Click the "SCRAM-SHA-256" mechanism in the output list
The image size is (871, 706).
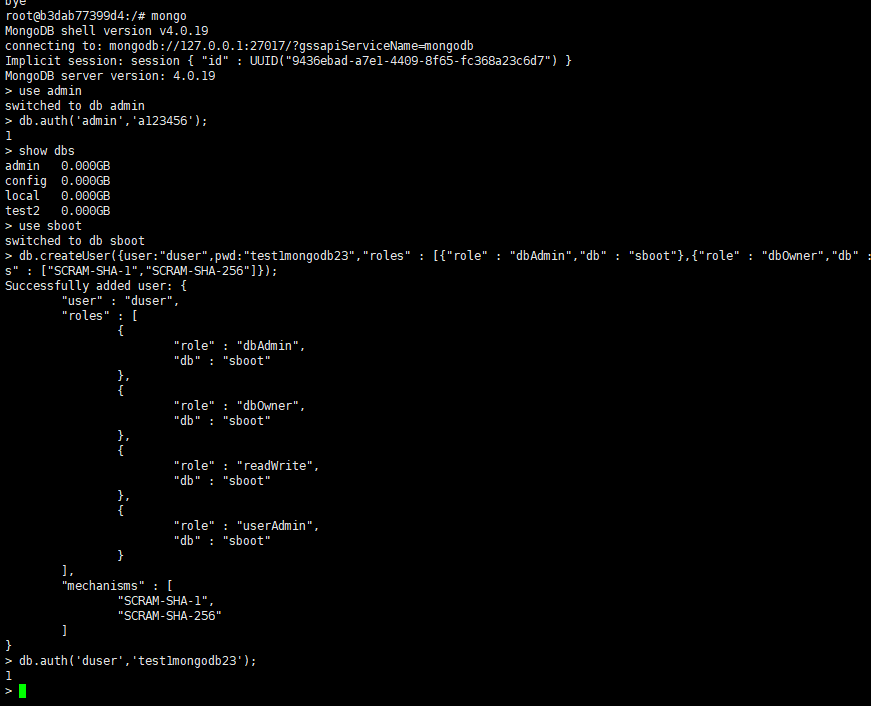170,616
